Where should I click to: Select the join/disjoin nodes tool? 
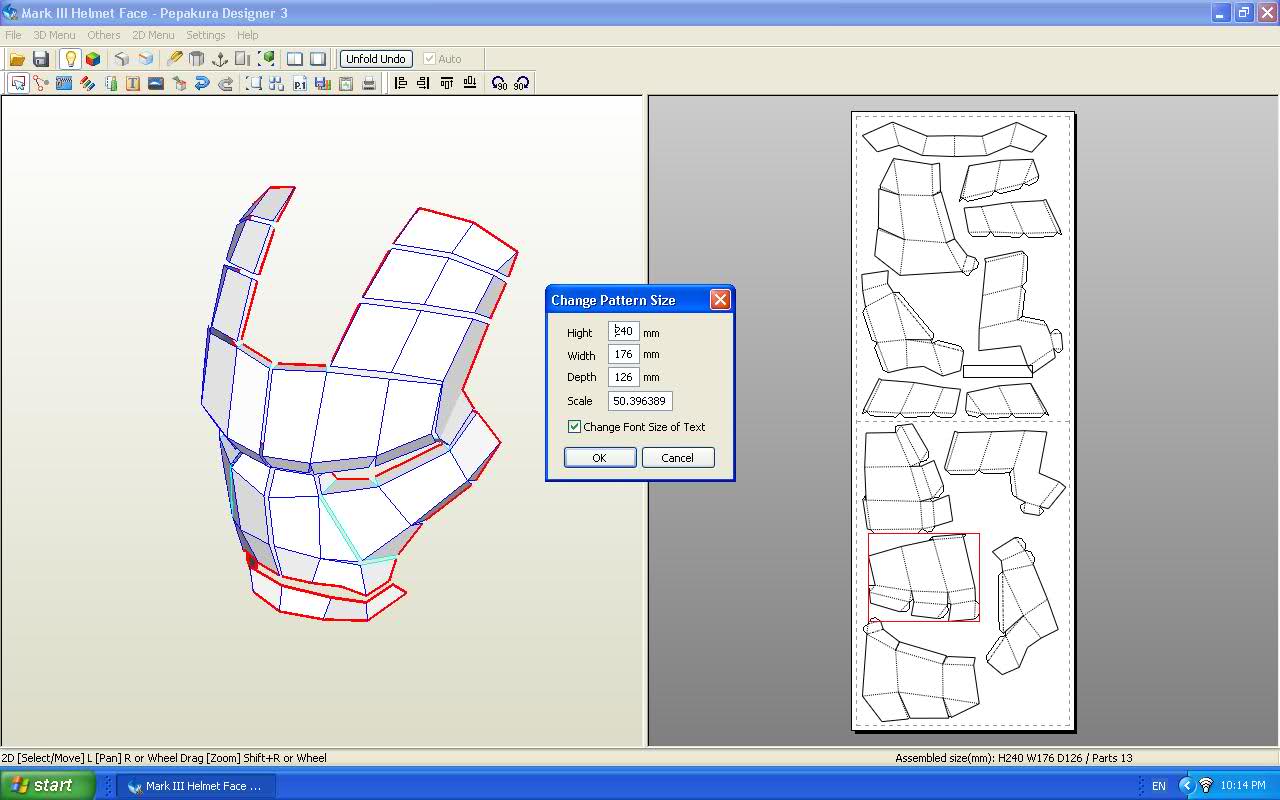click(x=41, y=84)
